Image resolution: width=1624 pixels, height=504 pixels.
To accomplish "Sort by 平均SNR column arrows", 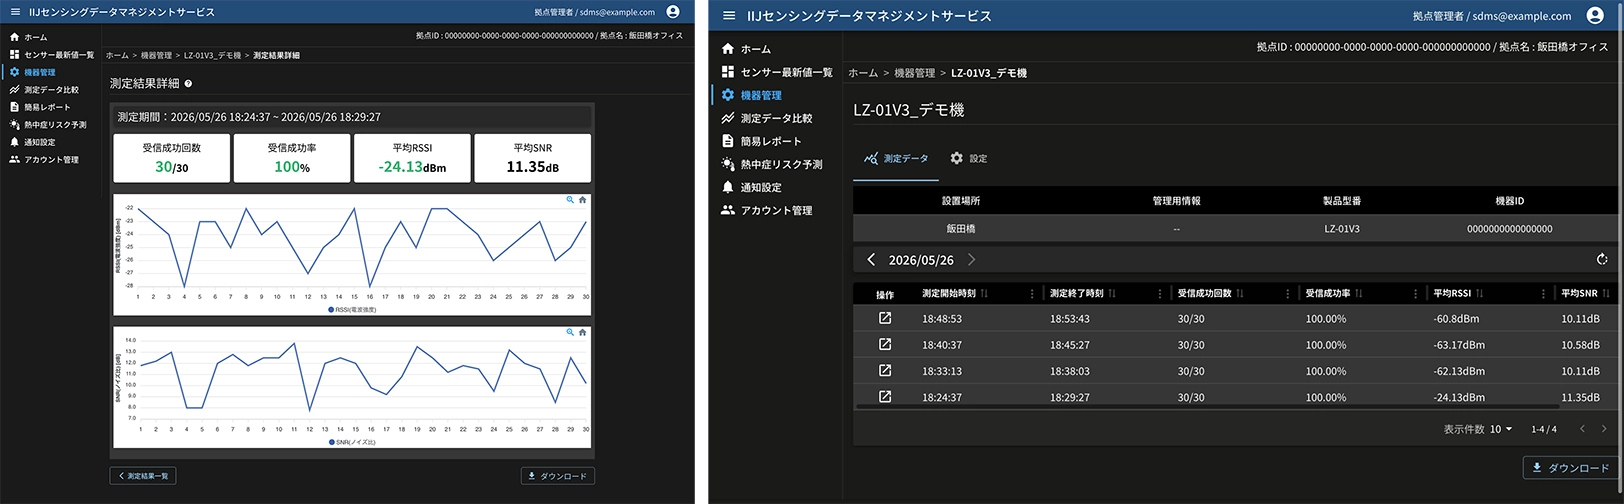I will pos(1606,293).
